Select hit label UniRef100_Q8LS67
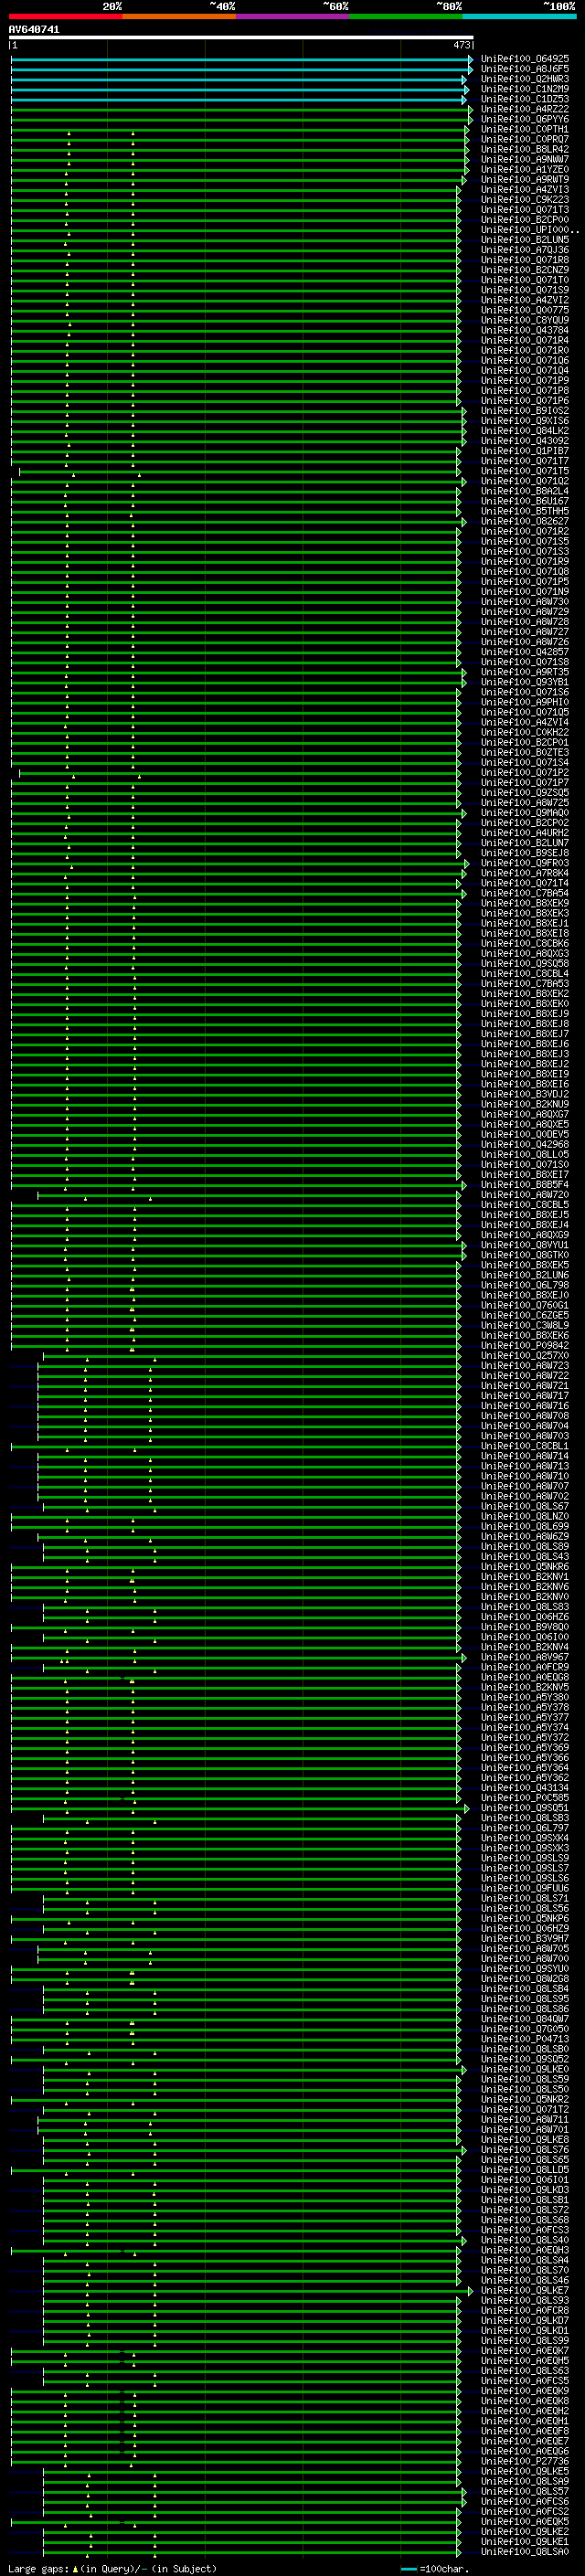 [x=525, y=1506]
